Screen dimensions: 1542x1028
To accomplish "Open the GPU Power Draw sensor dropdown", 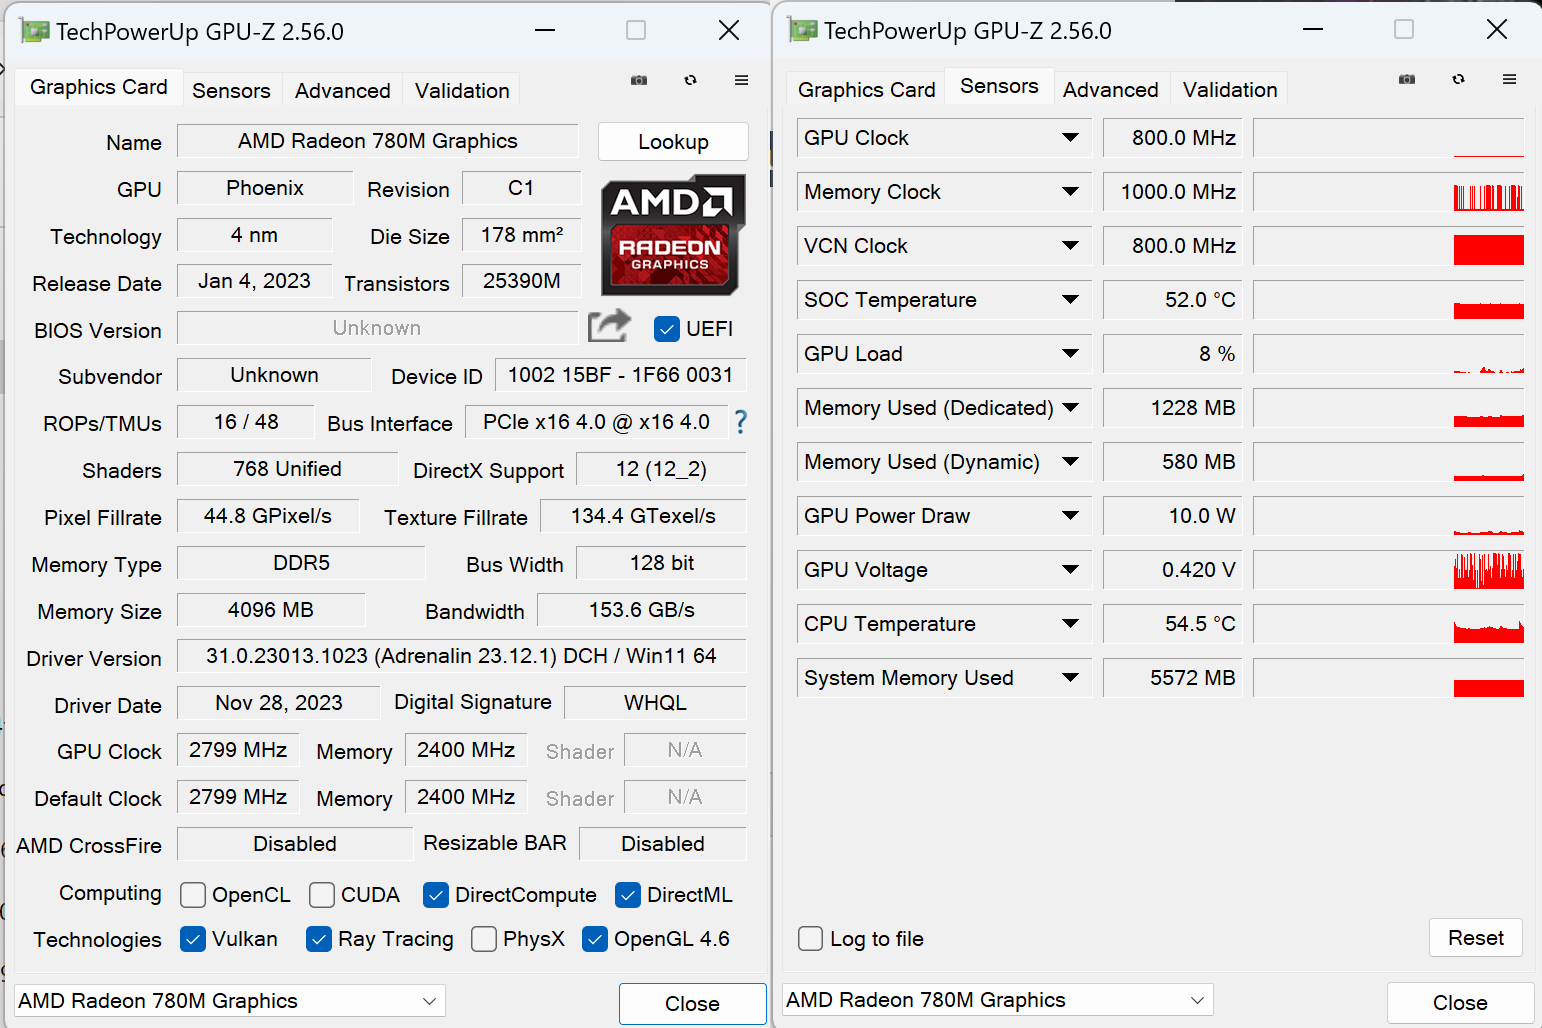I will (x=1070, y=515).
